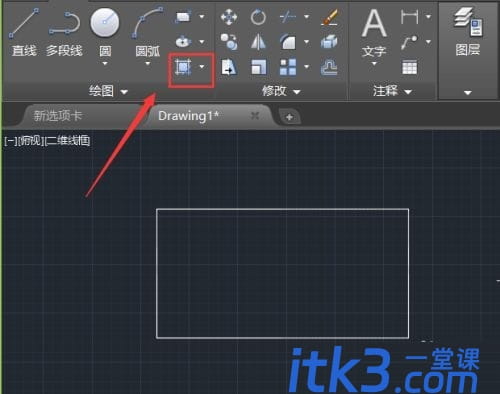Expand the Draw (绘图) panel
This screenshot has height=394, width=500.
(x=108, y=91)
